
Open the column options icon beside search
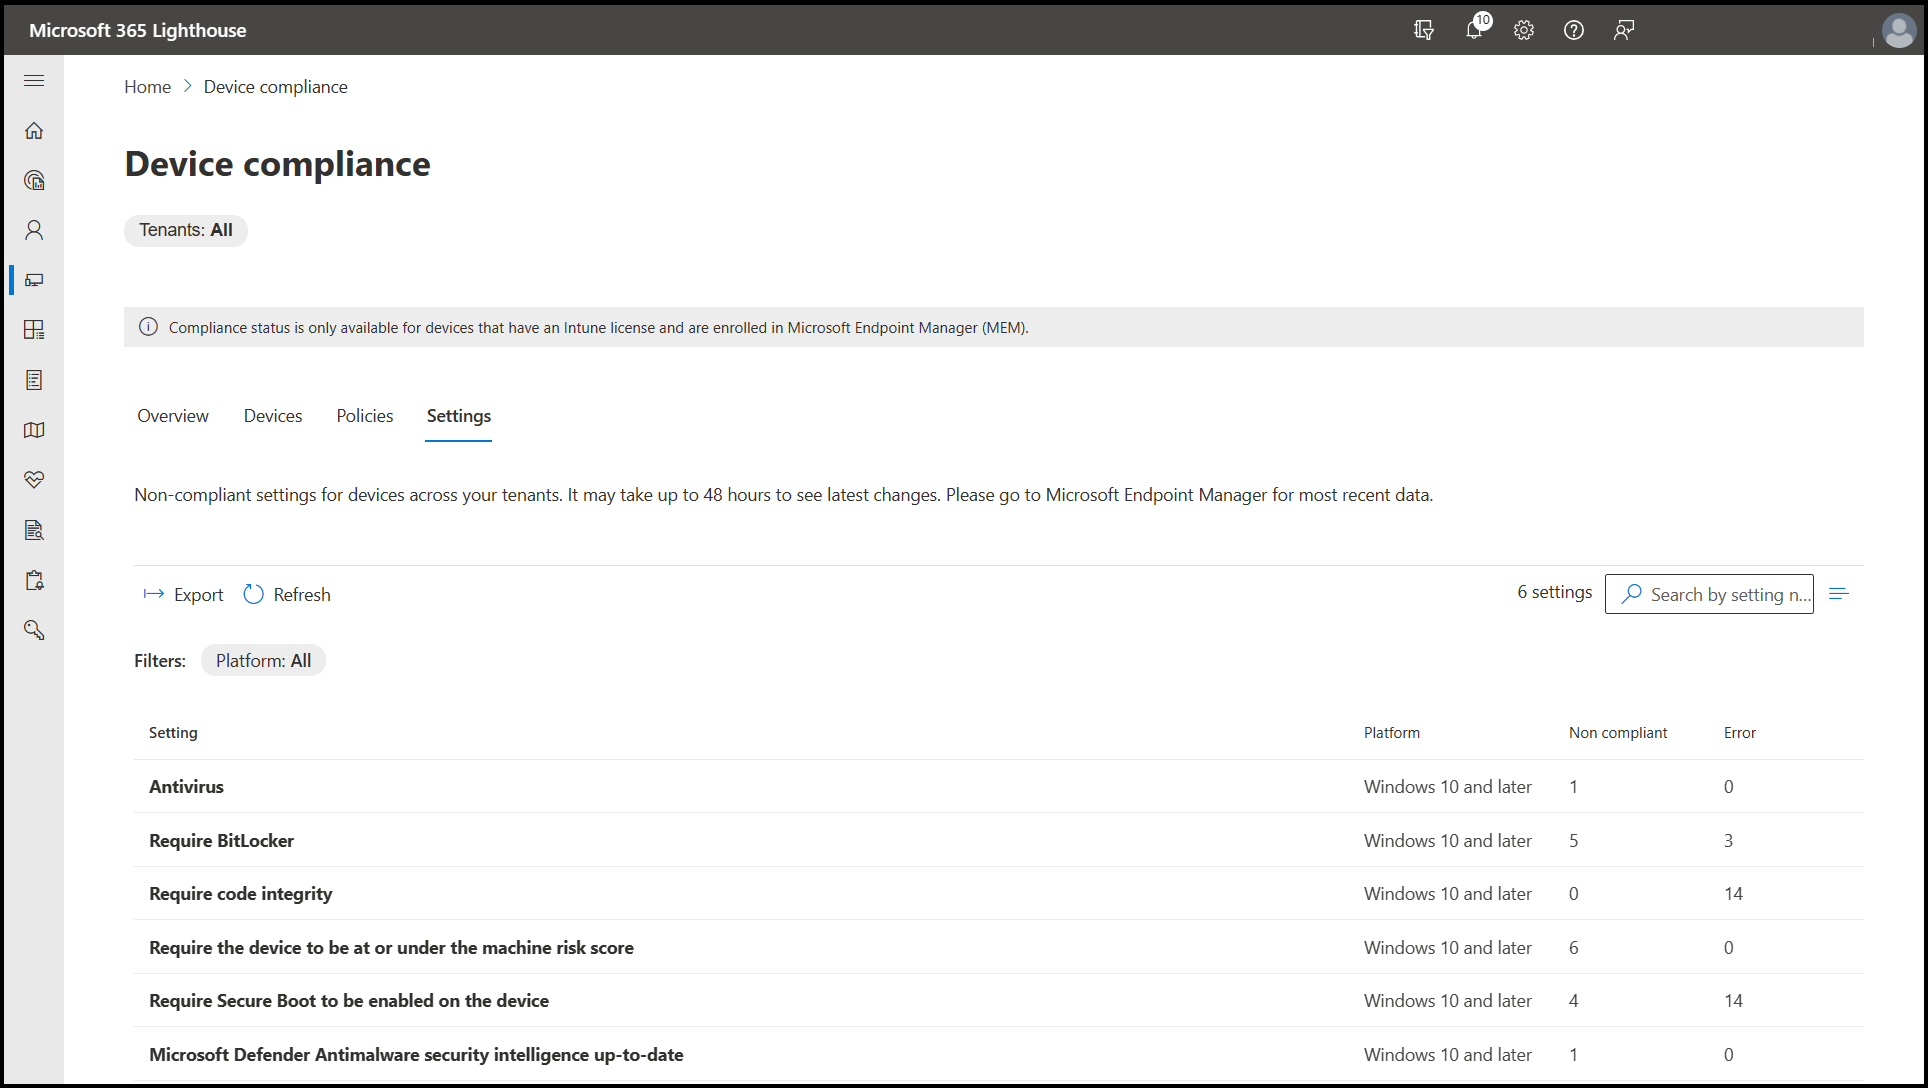pos(1839,594)
